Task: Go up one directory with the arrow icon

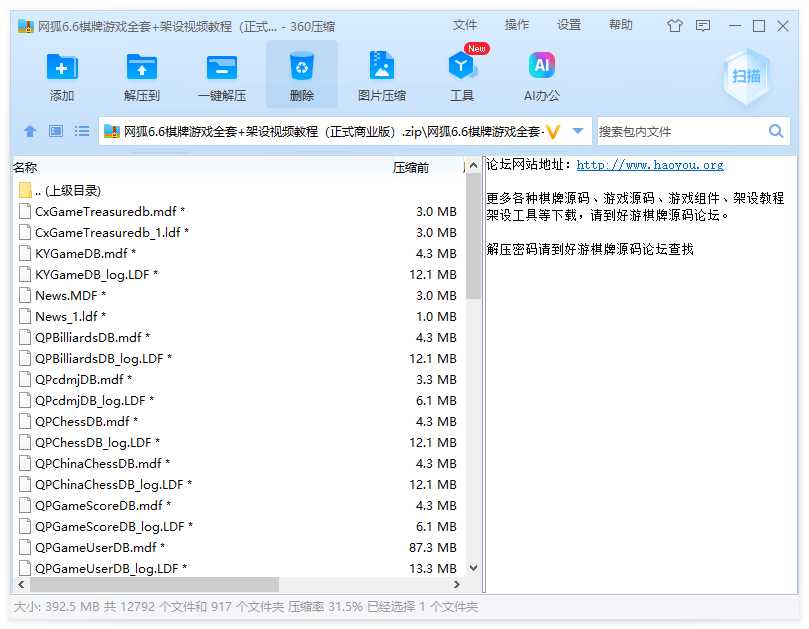Action: pyautogui.click(x=30, y=131)
